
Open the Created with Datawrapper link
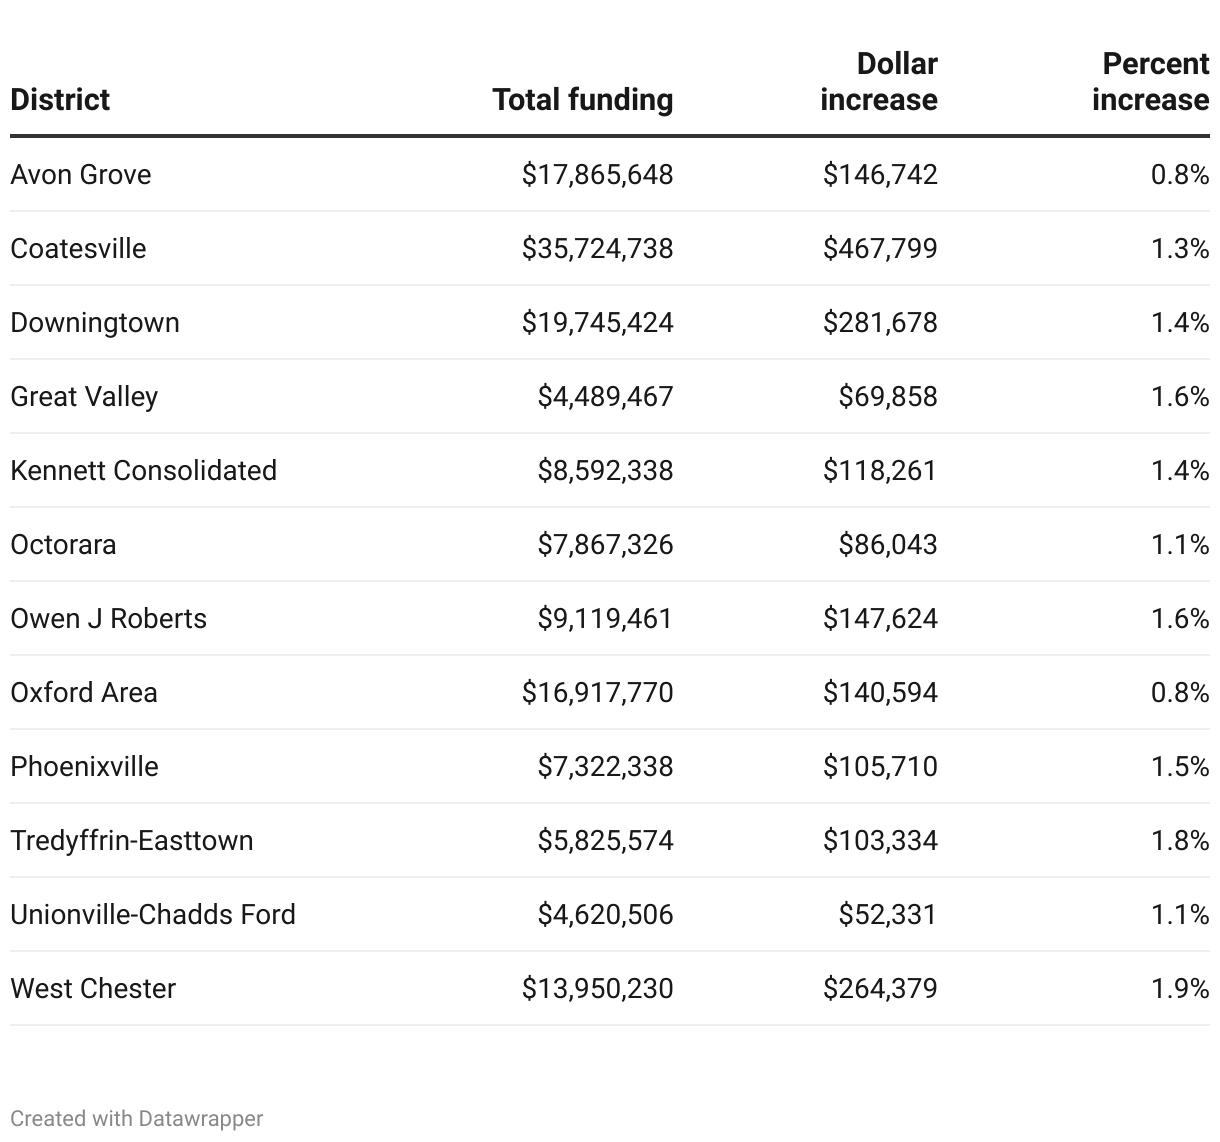(137, 1118)
